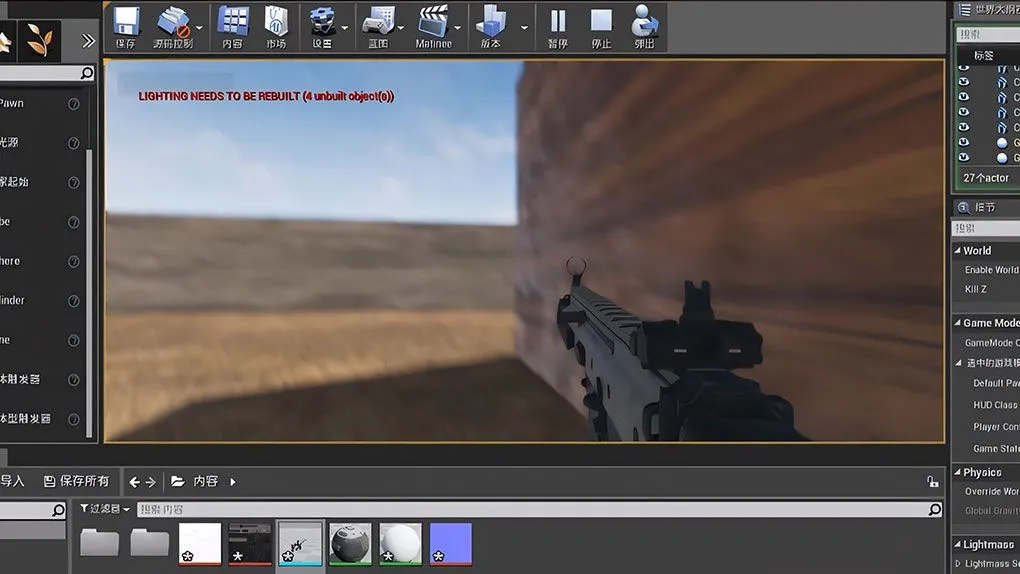
Task: Collapse the Physics section
Action: 958,472
